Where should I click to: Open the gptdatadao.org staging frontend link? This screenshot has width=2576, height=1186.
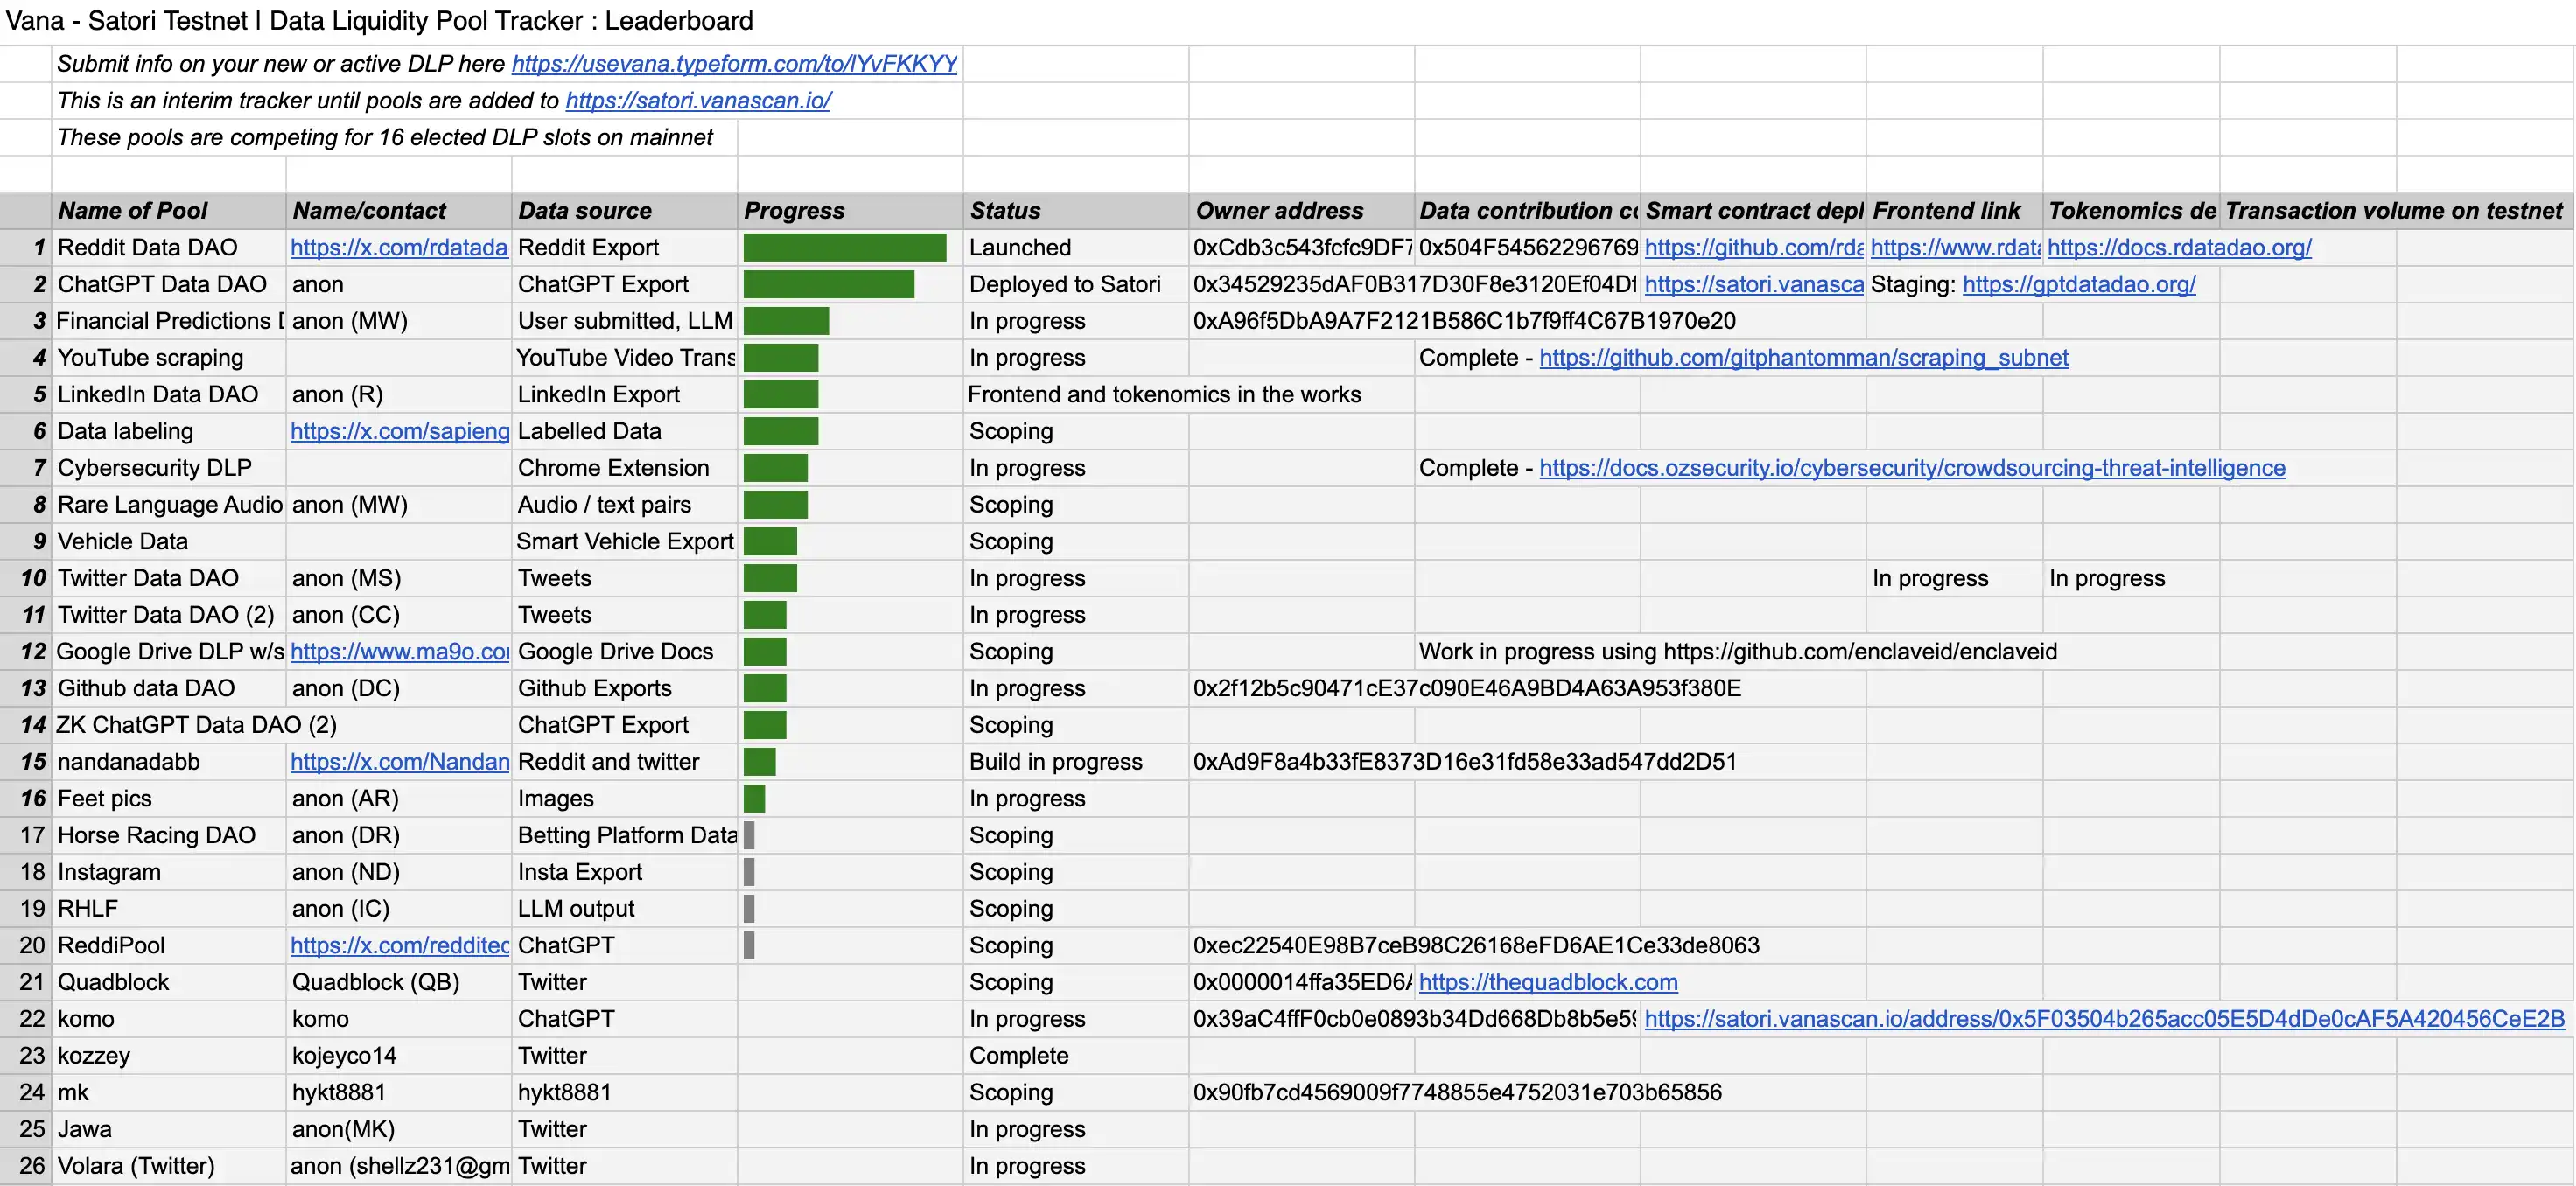(2078, 285)
